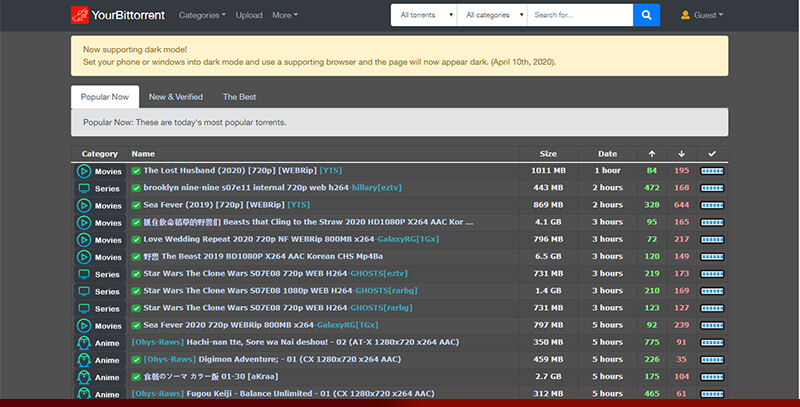Switch to The Best tab
800x407 pixels.
[x=239, y=97]
